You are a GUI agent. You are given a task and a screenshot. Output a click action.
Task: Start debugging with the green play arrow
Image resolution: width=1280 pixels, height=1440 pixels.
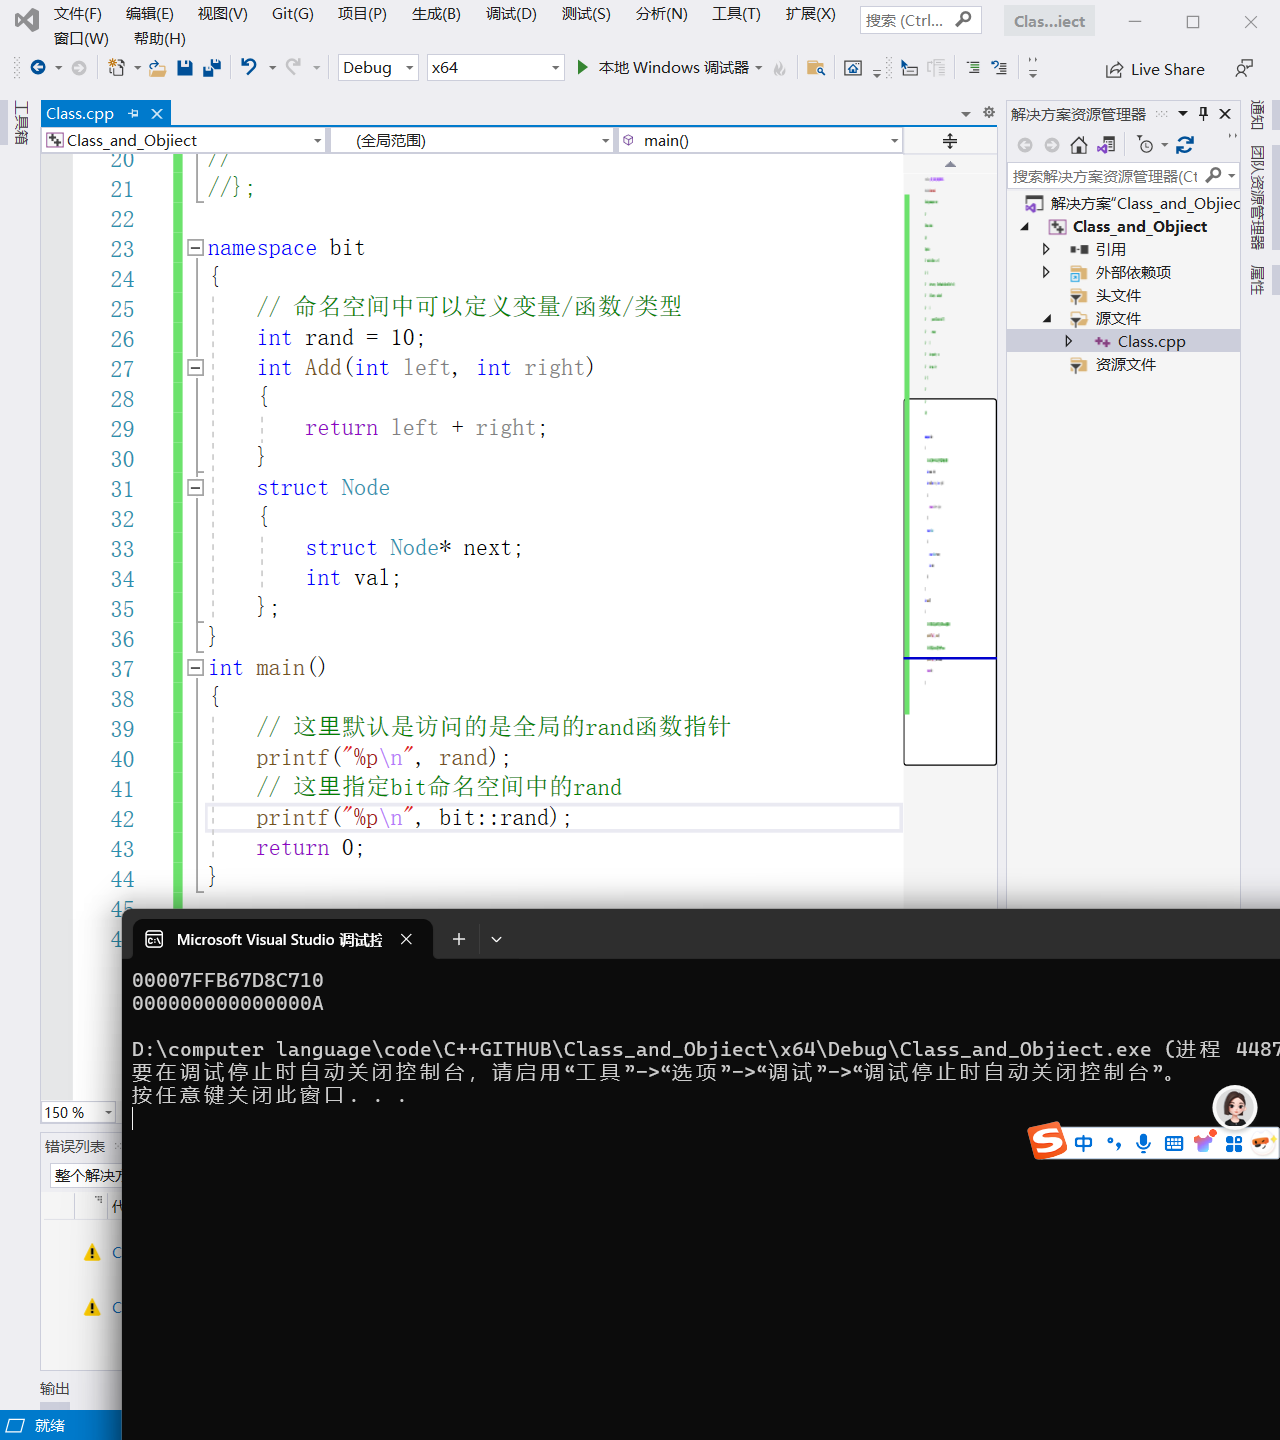(582, 67)
